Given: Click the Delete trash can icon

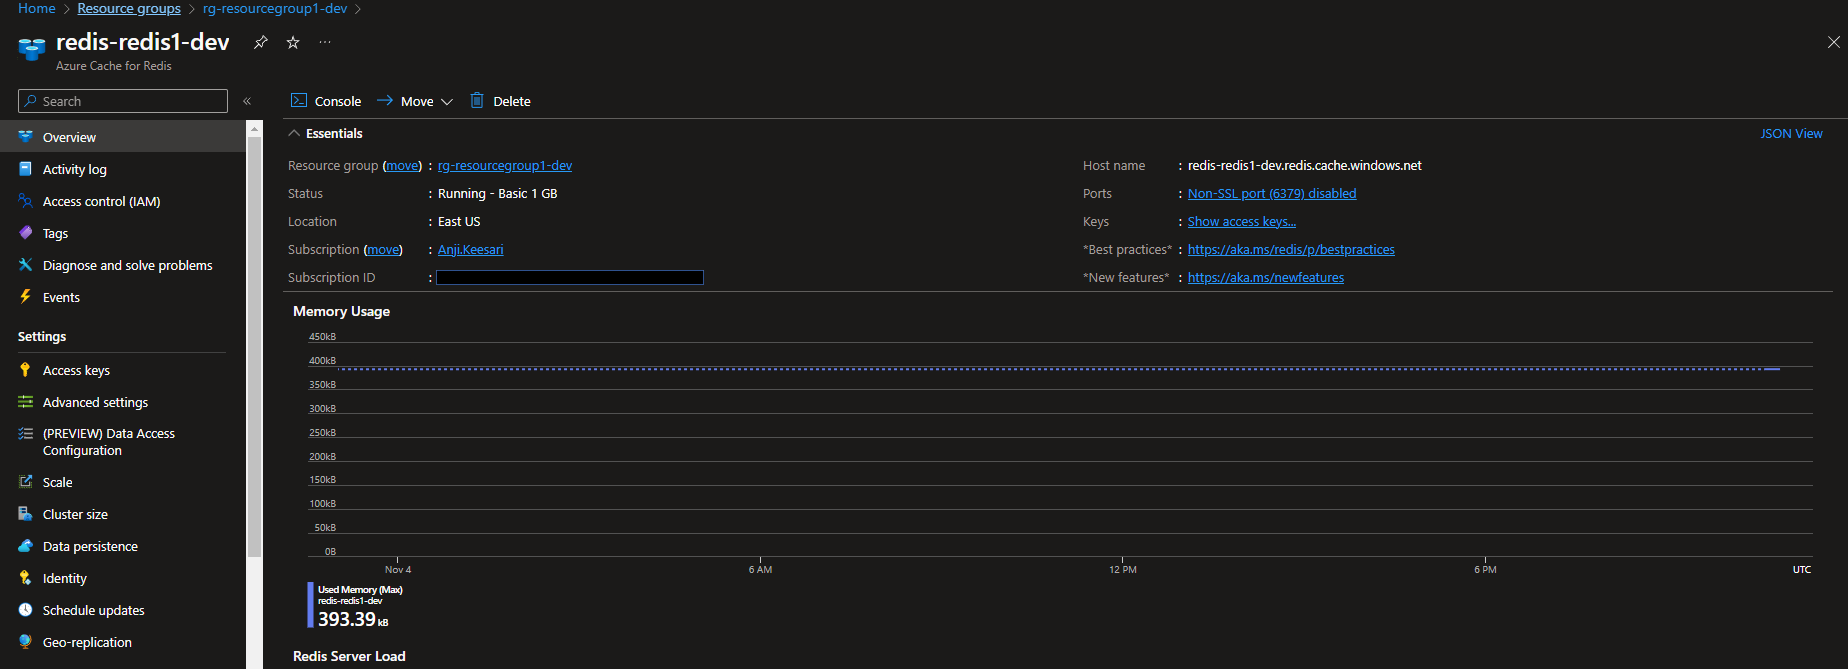Looking at the screenshot, I should tap(477, 100).
